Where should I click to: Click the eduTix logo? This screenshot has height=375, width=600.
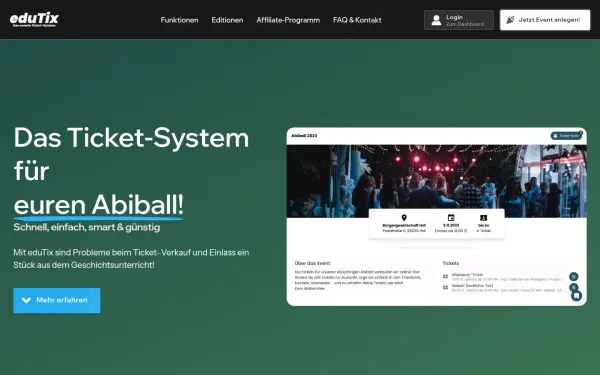pyautogui.click(x=34, y=20)
